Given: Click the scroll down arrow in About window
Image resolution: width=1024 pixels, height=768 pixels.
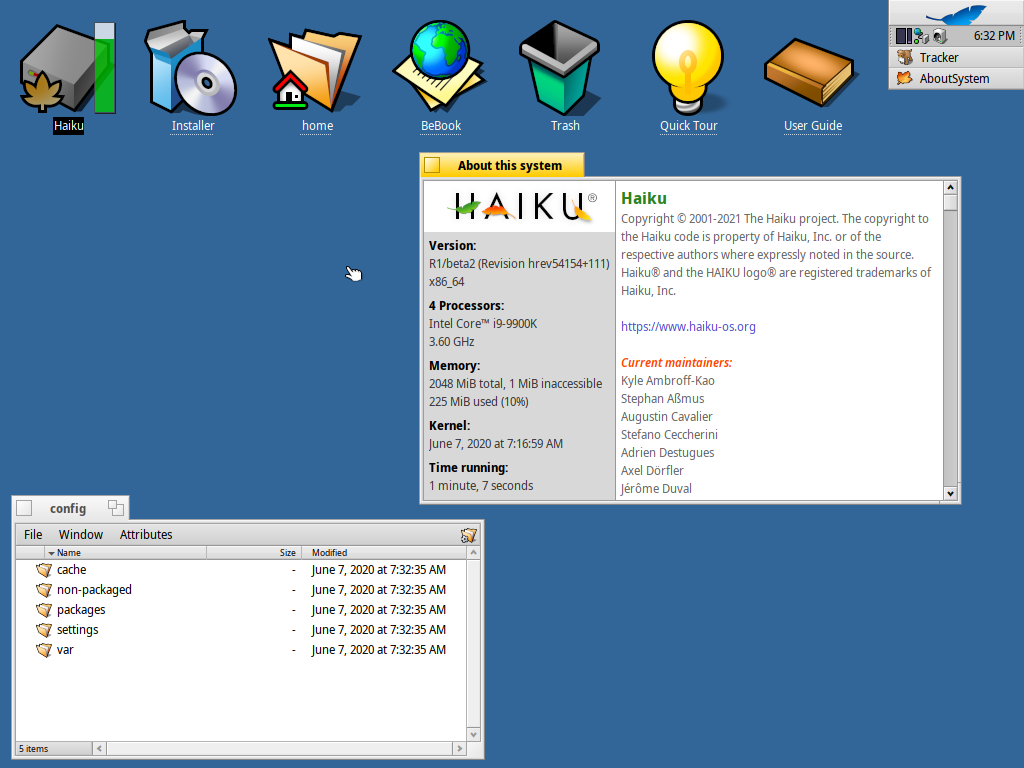Looking at the screenshot, I should point(950,494).
